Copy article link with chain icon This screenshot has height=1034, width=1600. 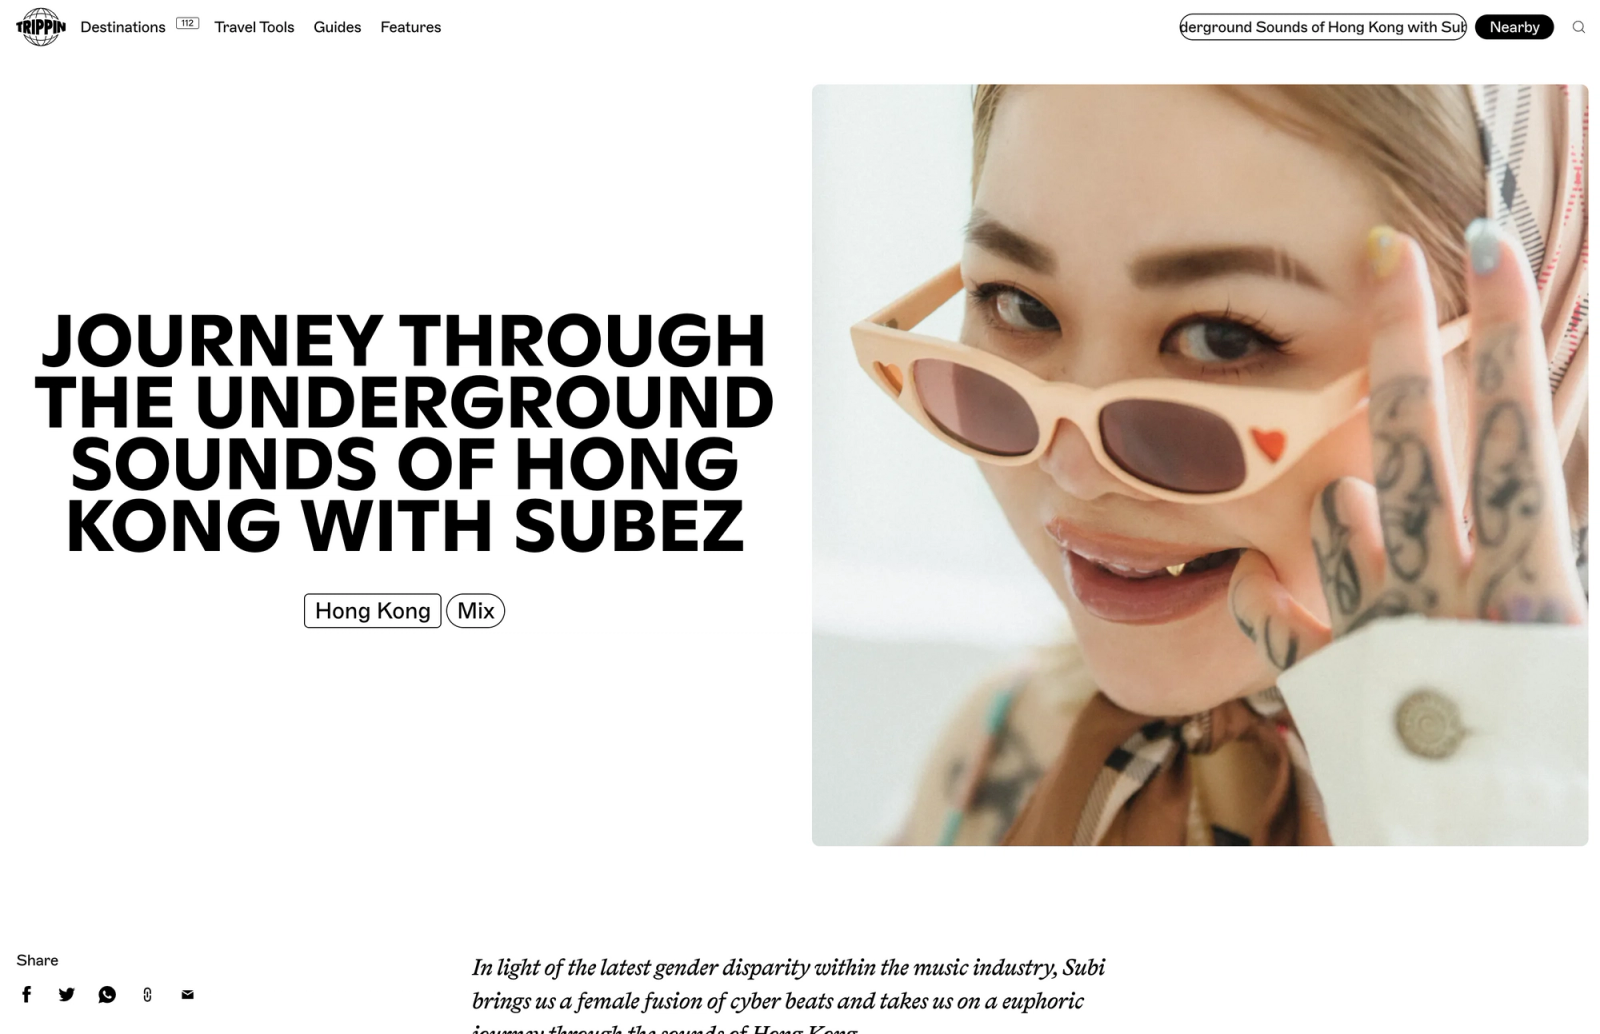[147, 994]
